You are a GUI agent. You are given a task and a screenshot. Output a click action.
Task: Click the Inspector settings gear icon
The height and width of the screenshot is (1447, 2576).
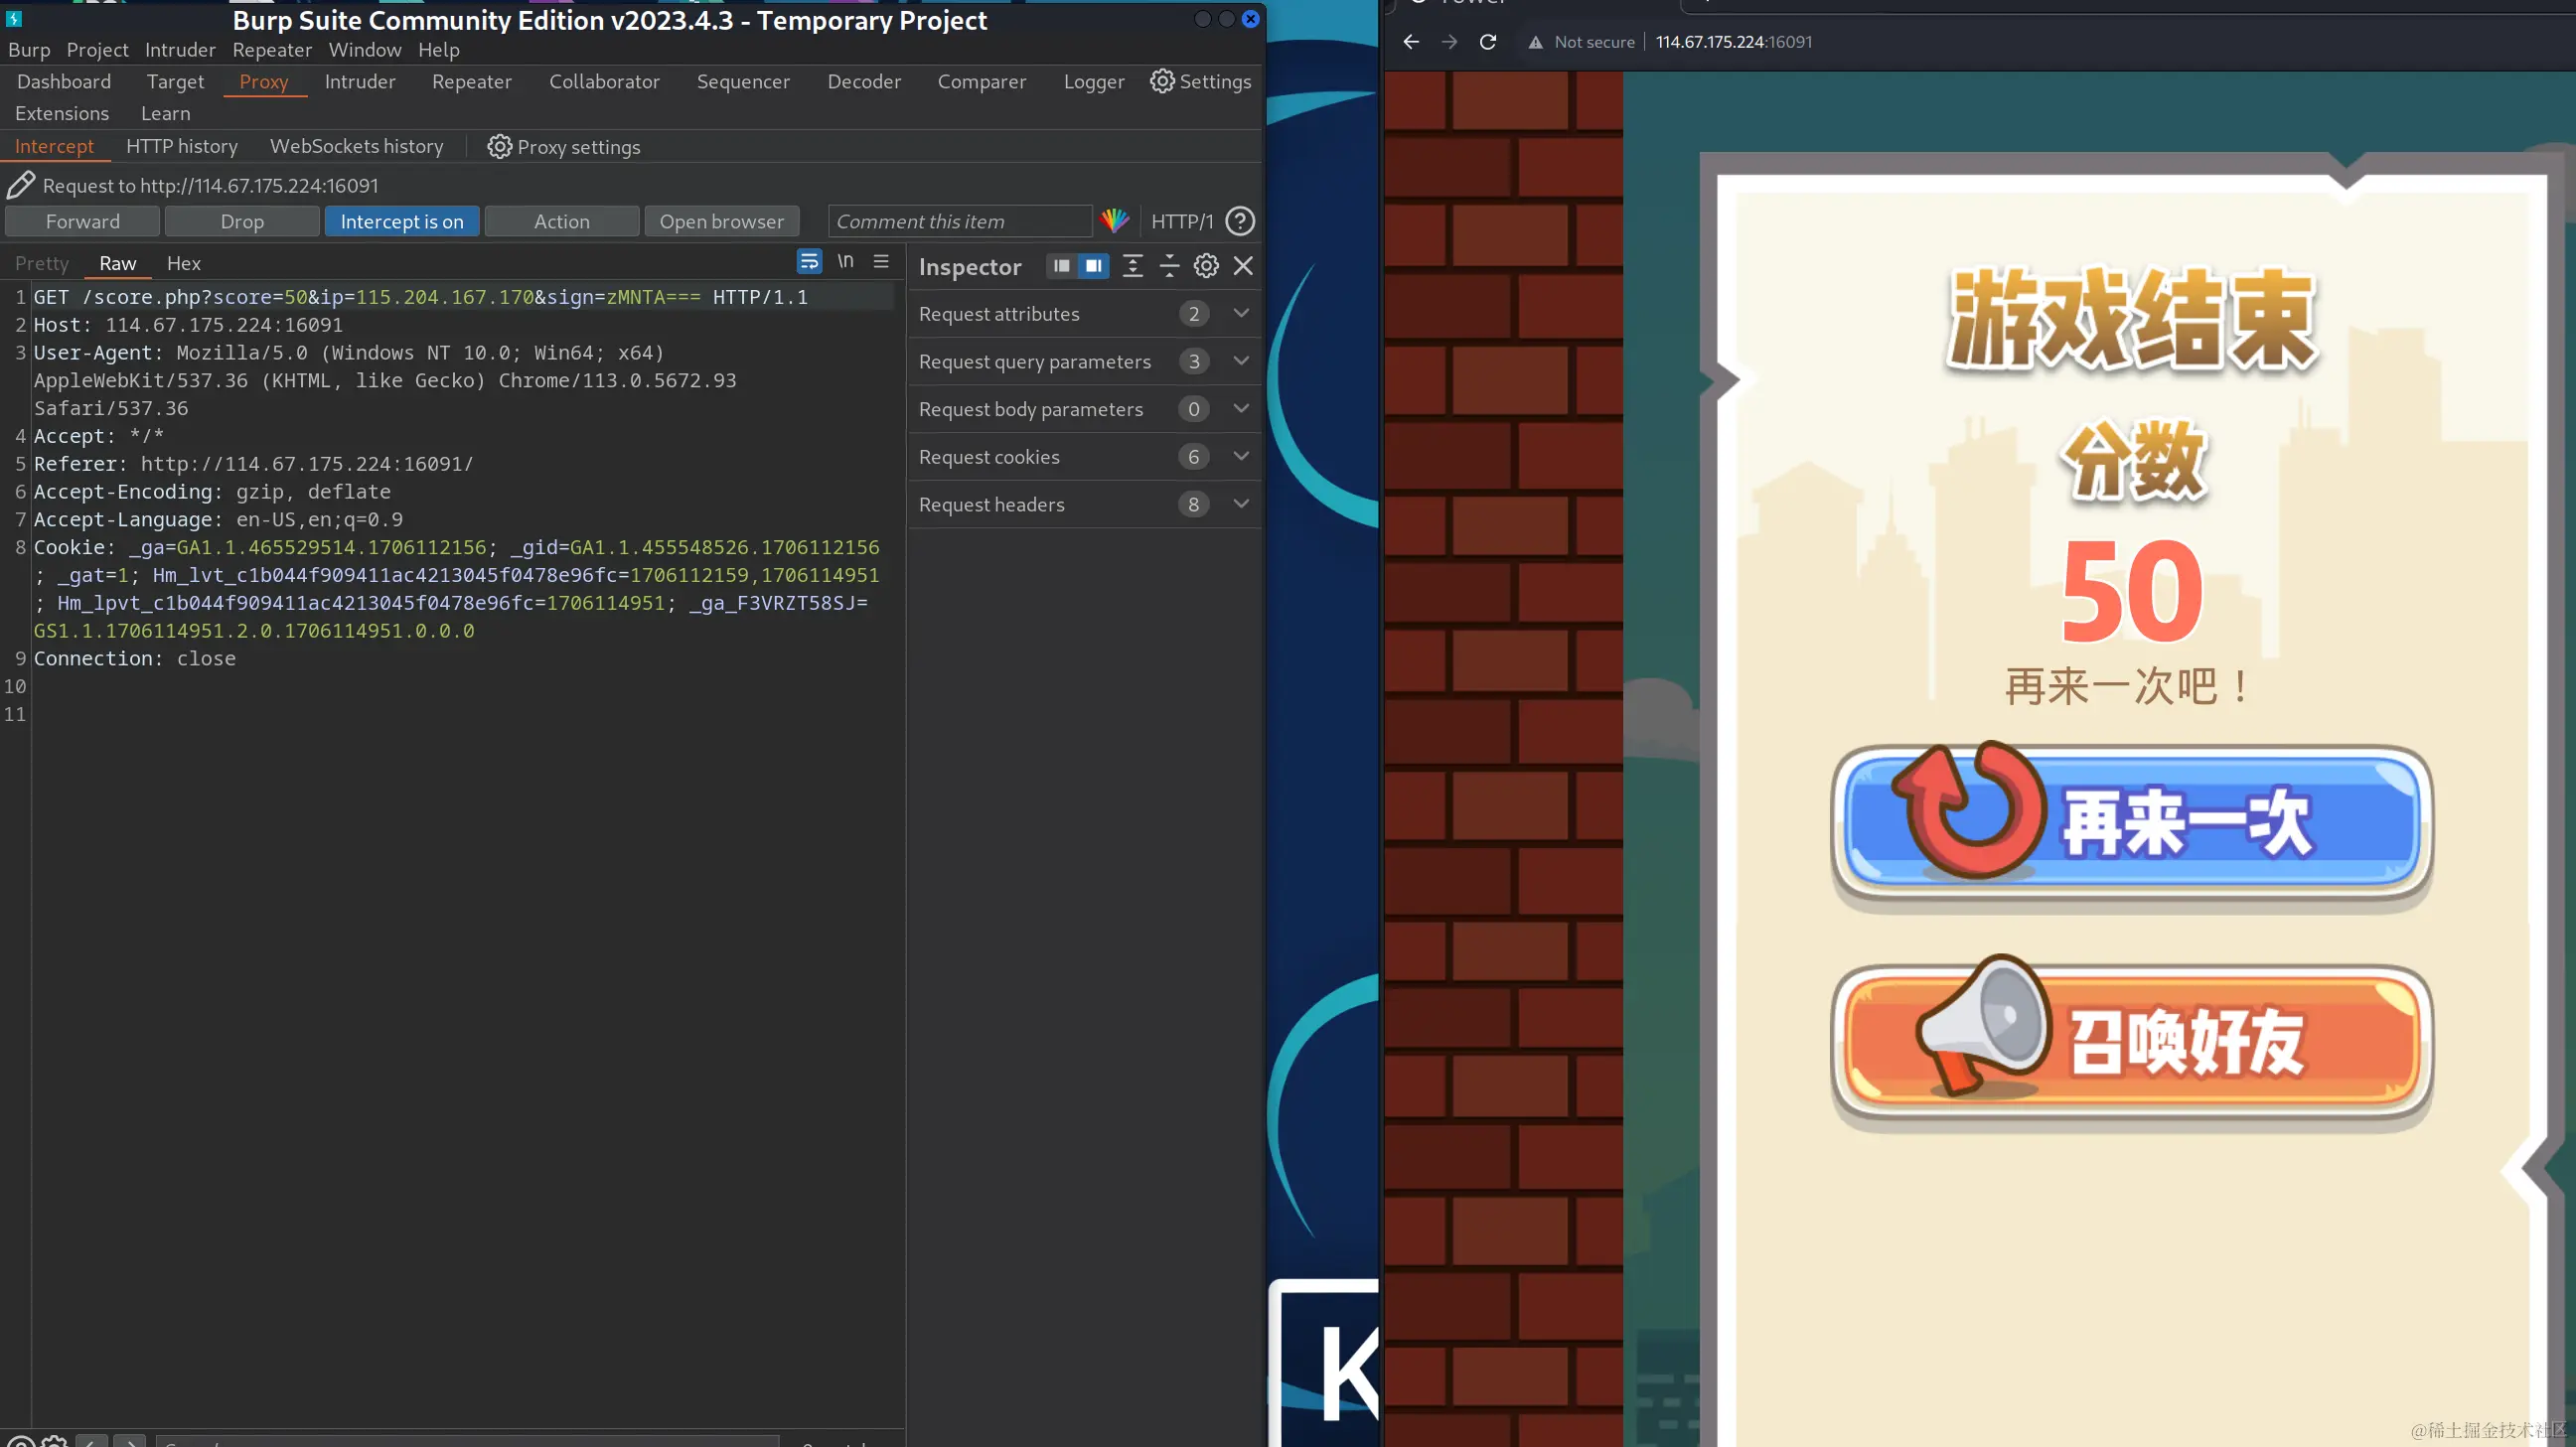click(1206, 266)
